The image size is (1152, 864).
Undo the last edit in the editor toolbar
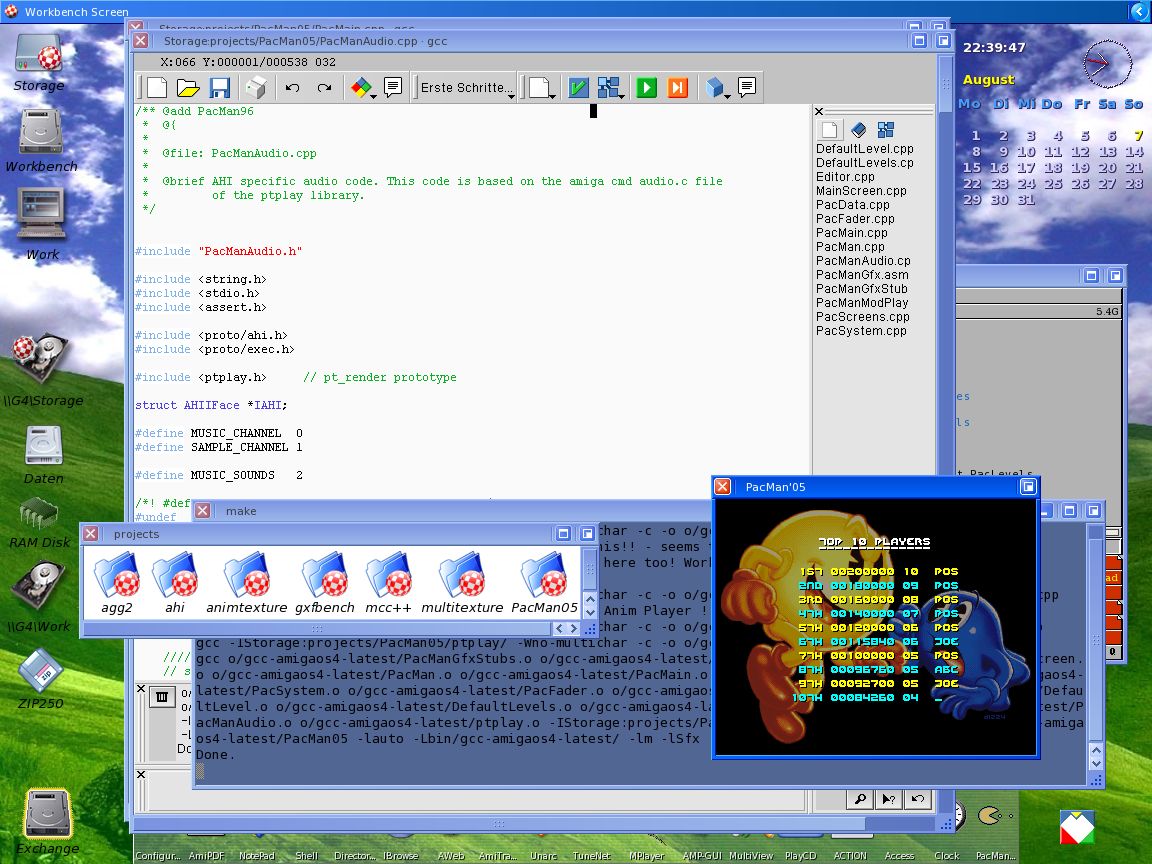(292, 87)
